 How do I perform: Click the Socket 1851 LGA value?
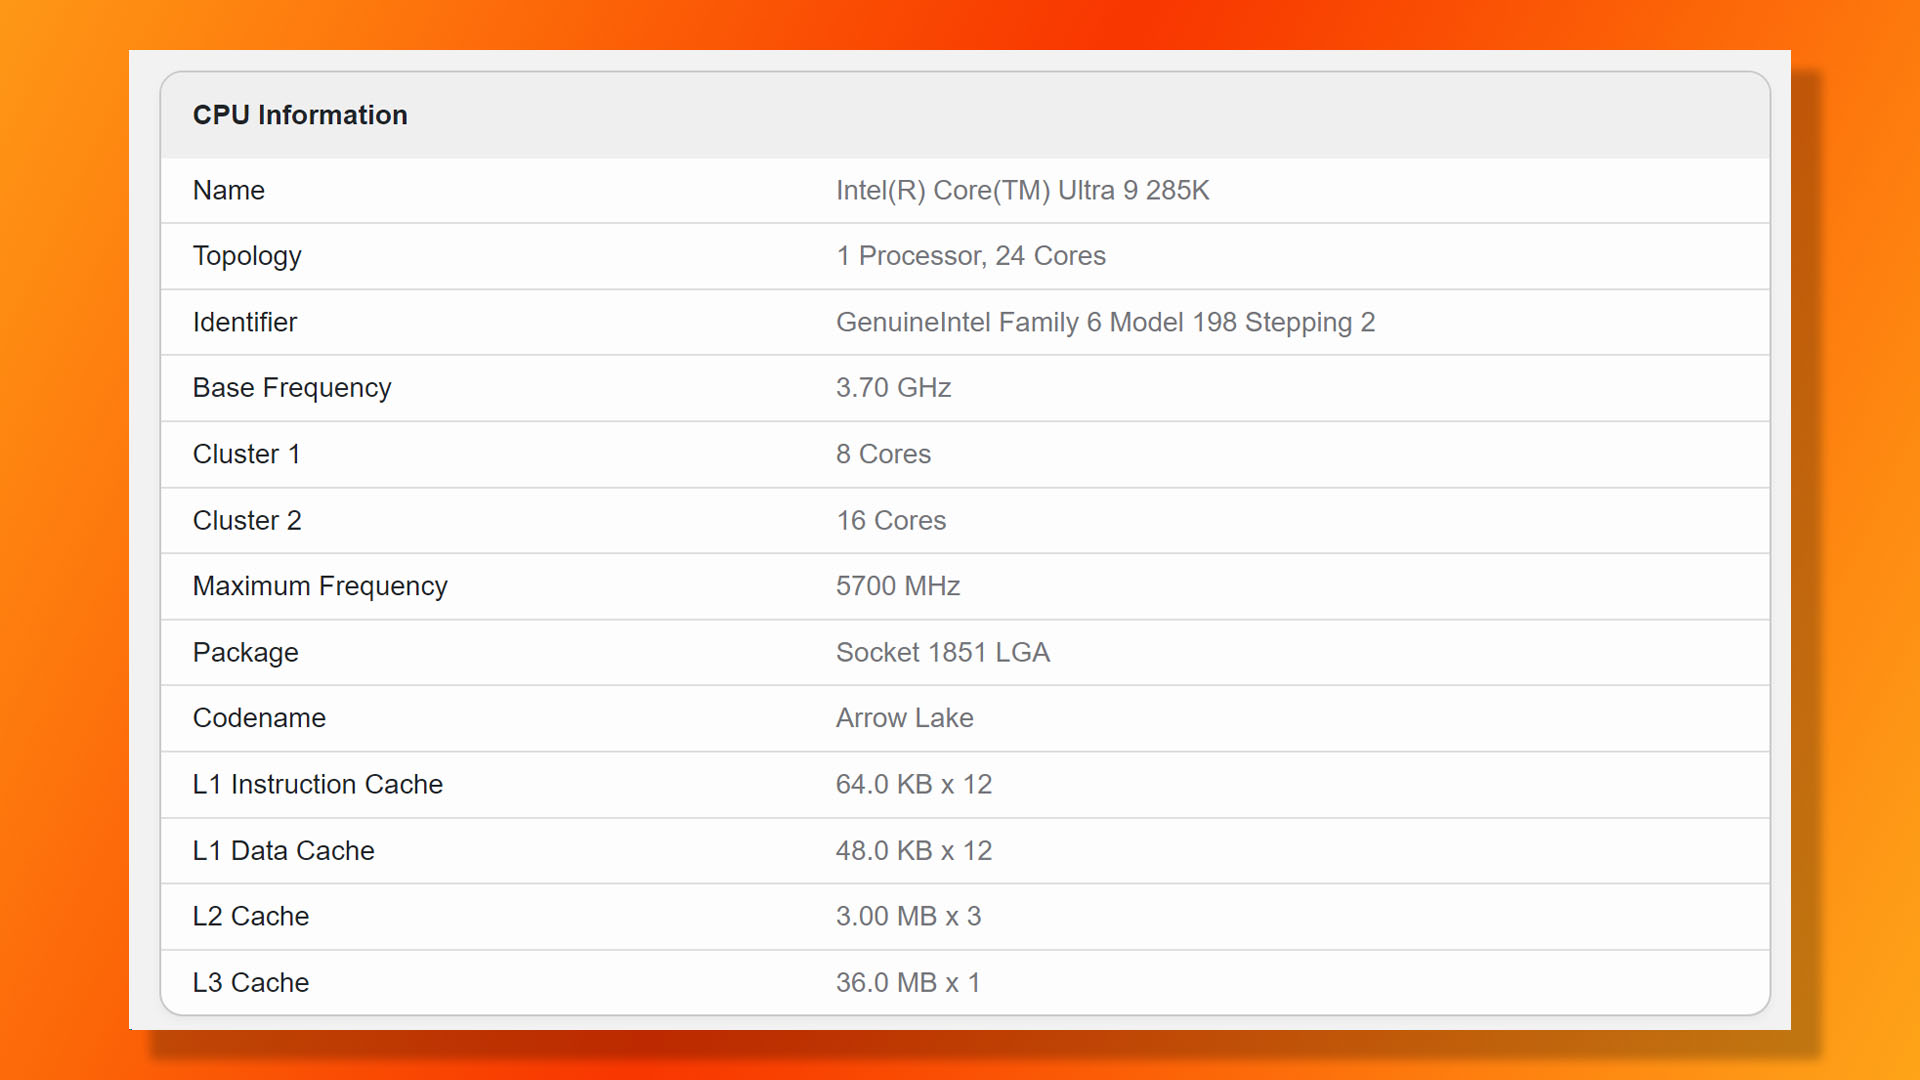point(943,652)
